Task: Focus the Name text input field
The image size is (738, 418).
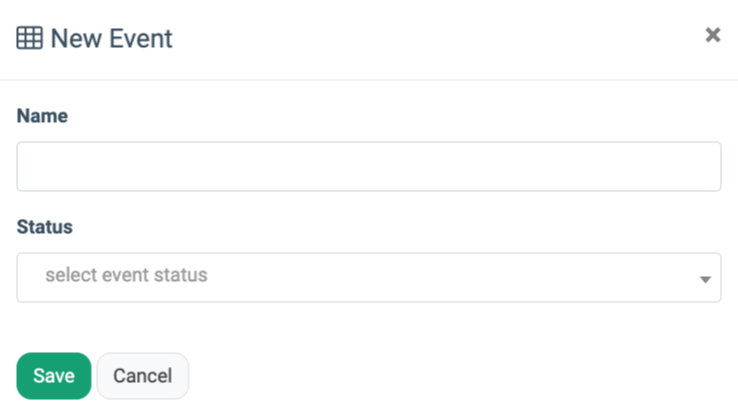Action: pyautogui.click(x=368, y=166)
